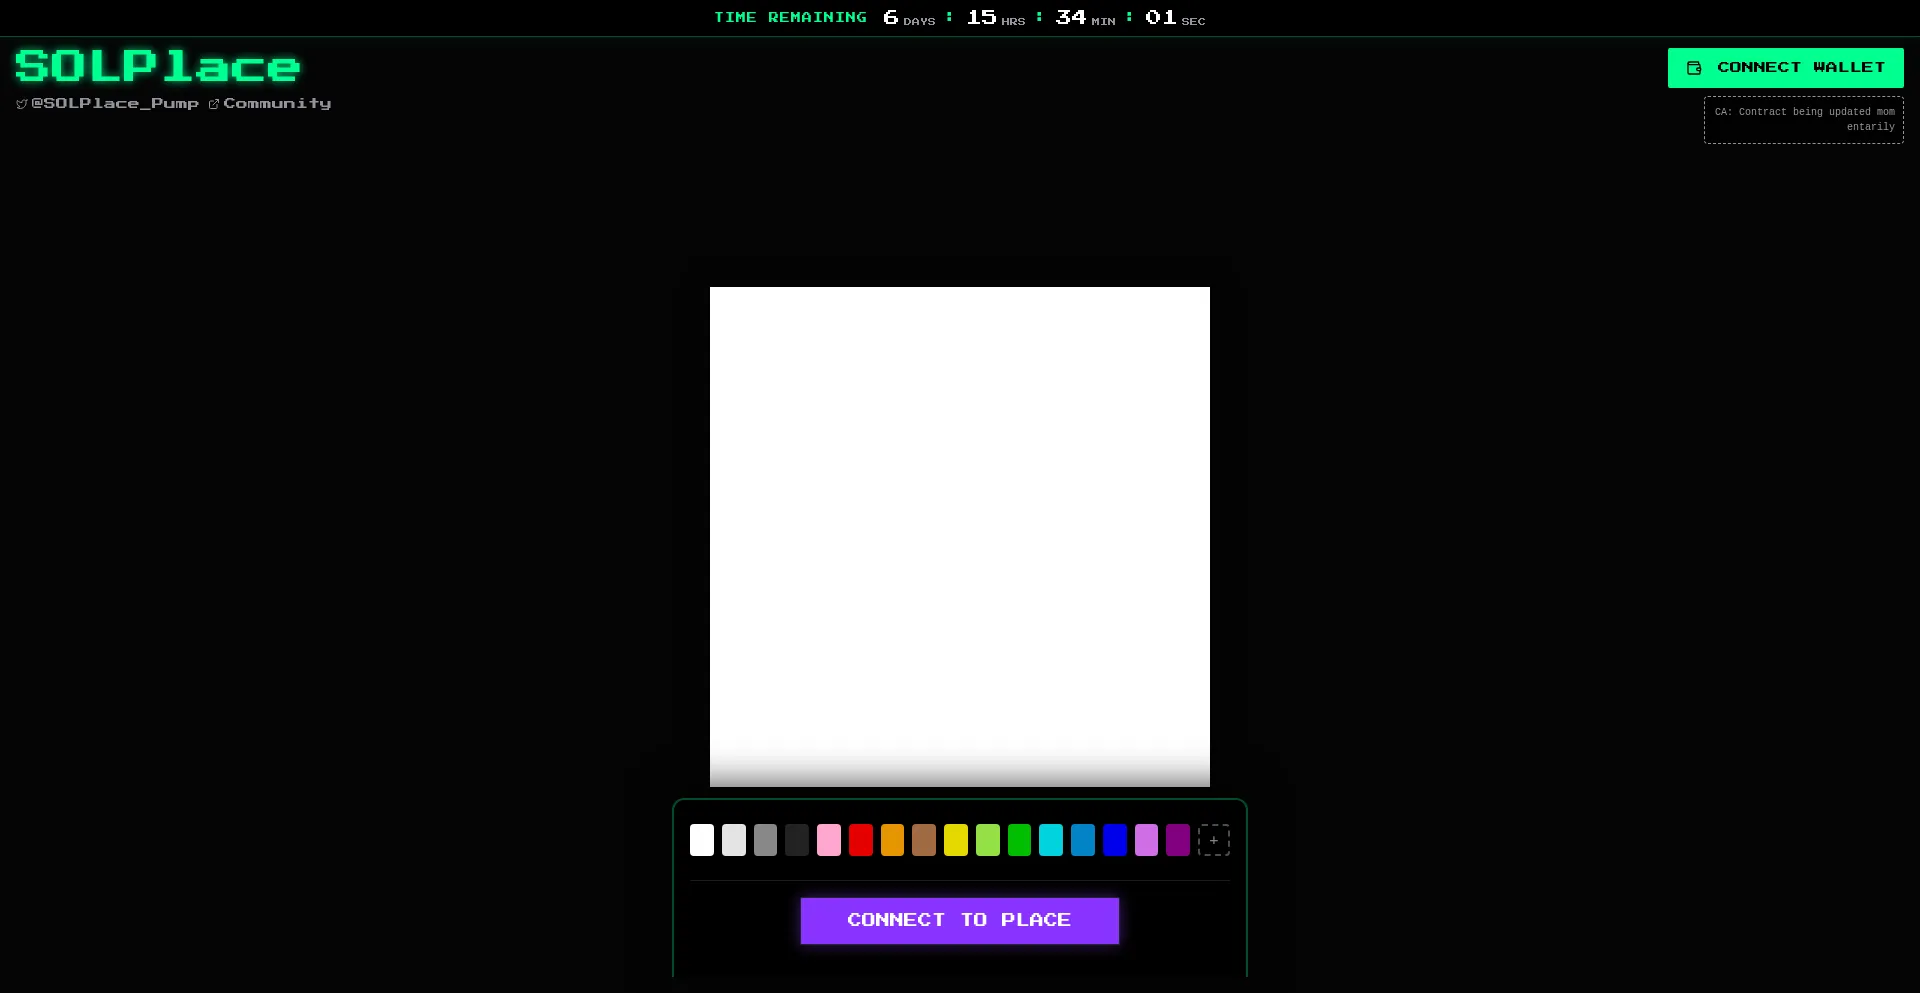The width and height of the screenshot is (1920, 993).
Task: Add a custom color with plus icon
Action: point(1213,840)
